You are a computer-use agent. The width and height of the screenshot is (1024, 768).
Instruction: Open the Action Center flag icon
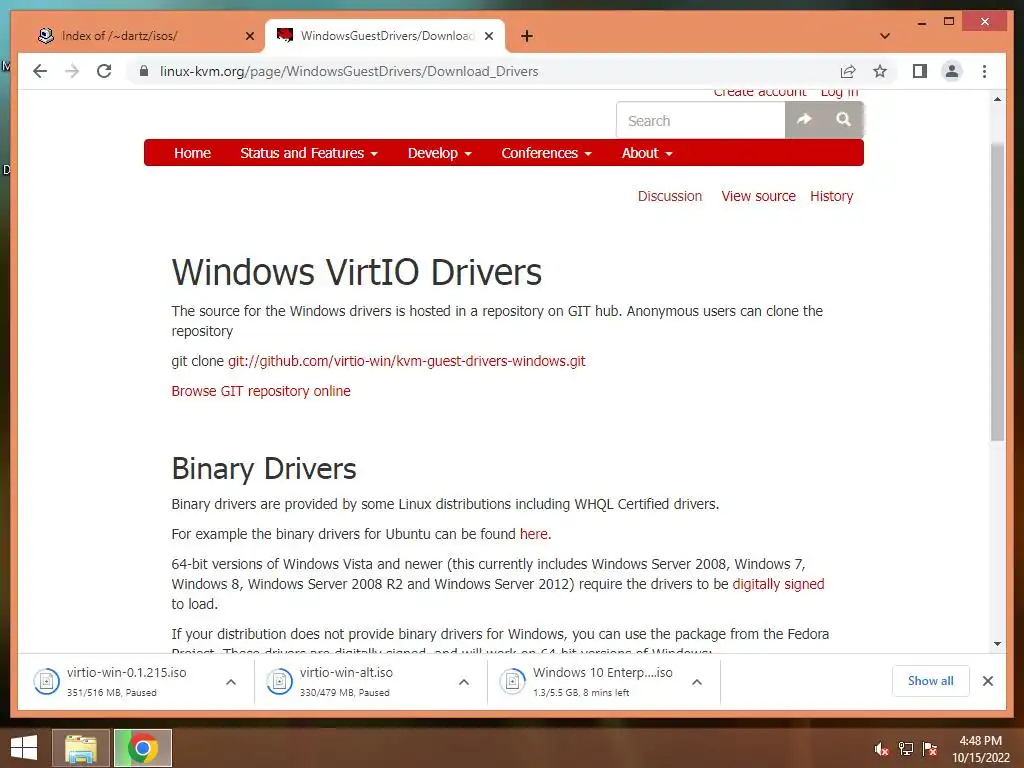(930, 749)
